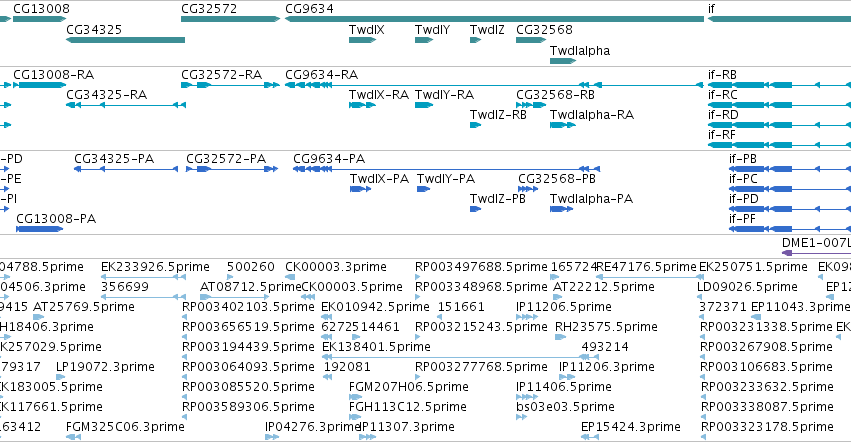851x442 pixels.
Task: Select protein if-PF
Action: (x=742, y=219)
